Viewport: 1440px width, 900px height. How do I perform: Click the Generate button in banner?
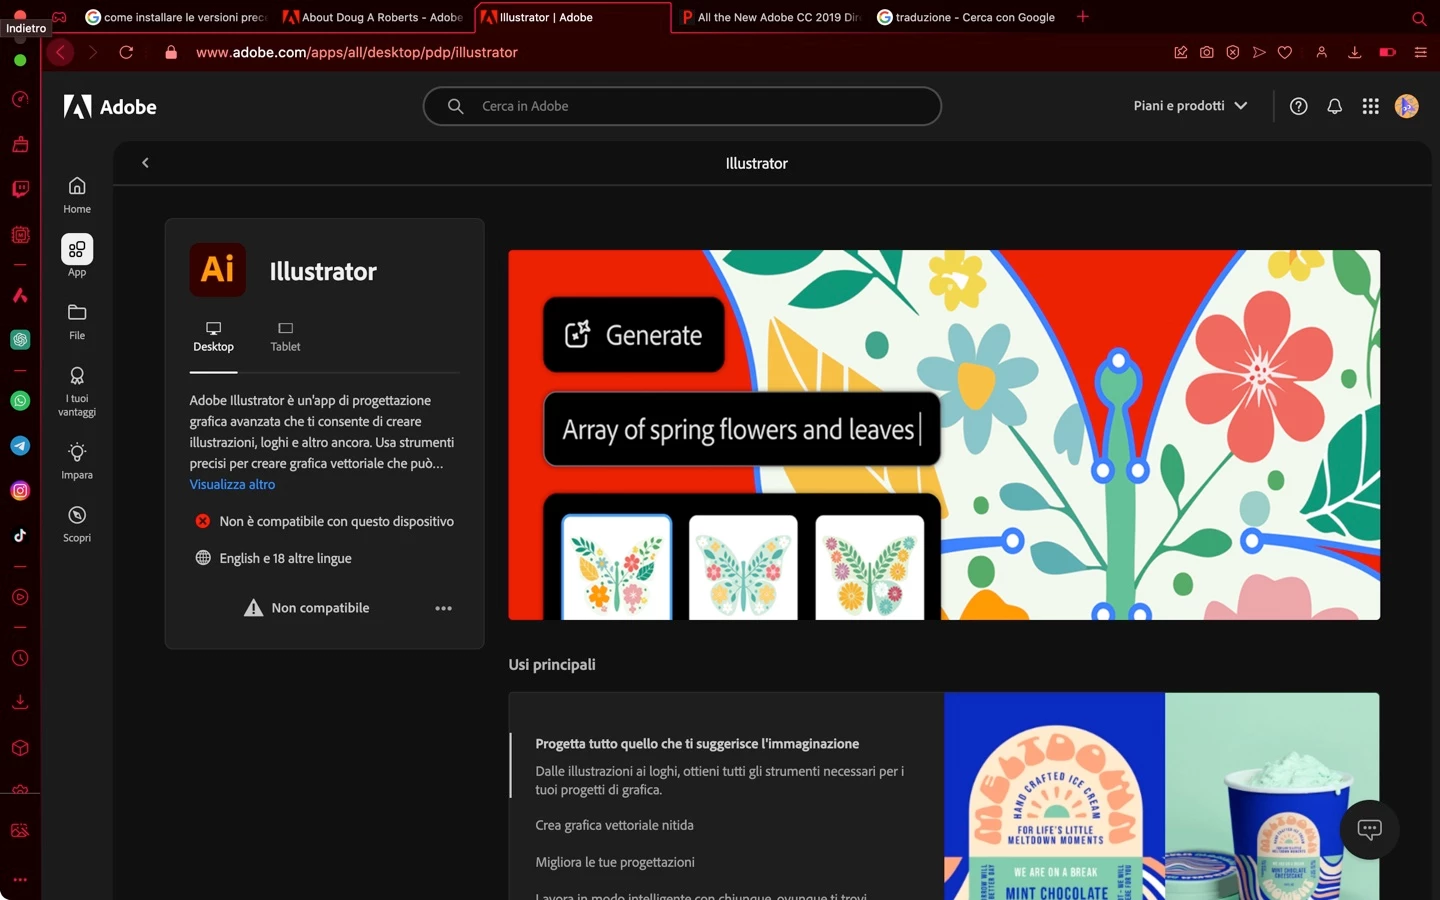point(634,335)
